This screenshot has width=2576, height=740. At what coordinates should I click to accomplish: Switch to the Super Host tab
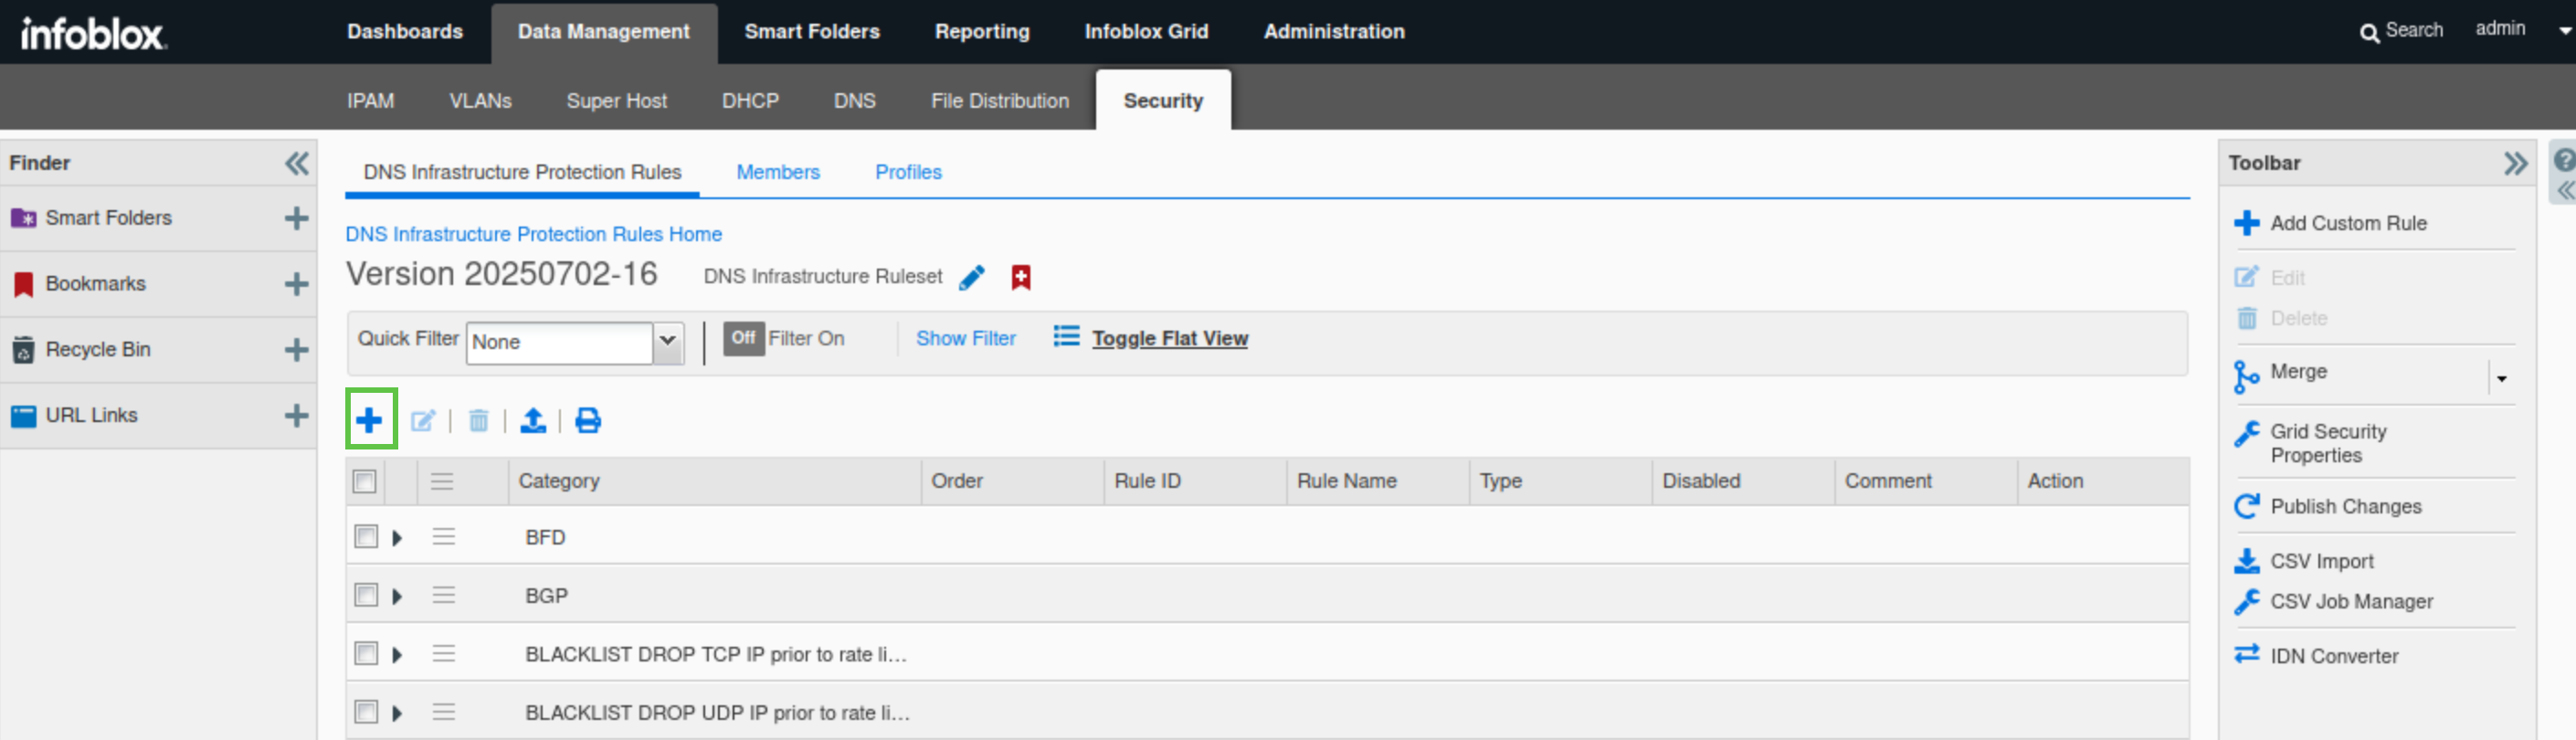pos(617,101)
